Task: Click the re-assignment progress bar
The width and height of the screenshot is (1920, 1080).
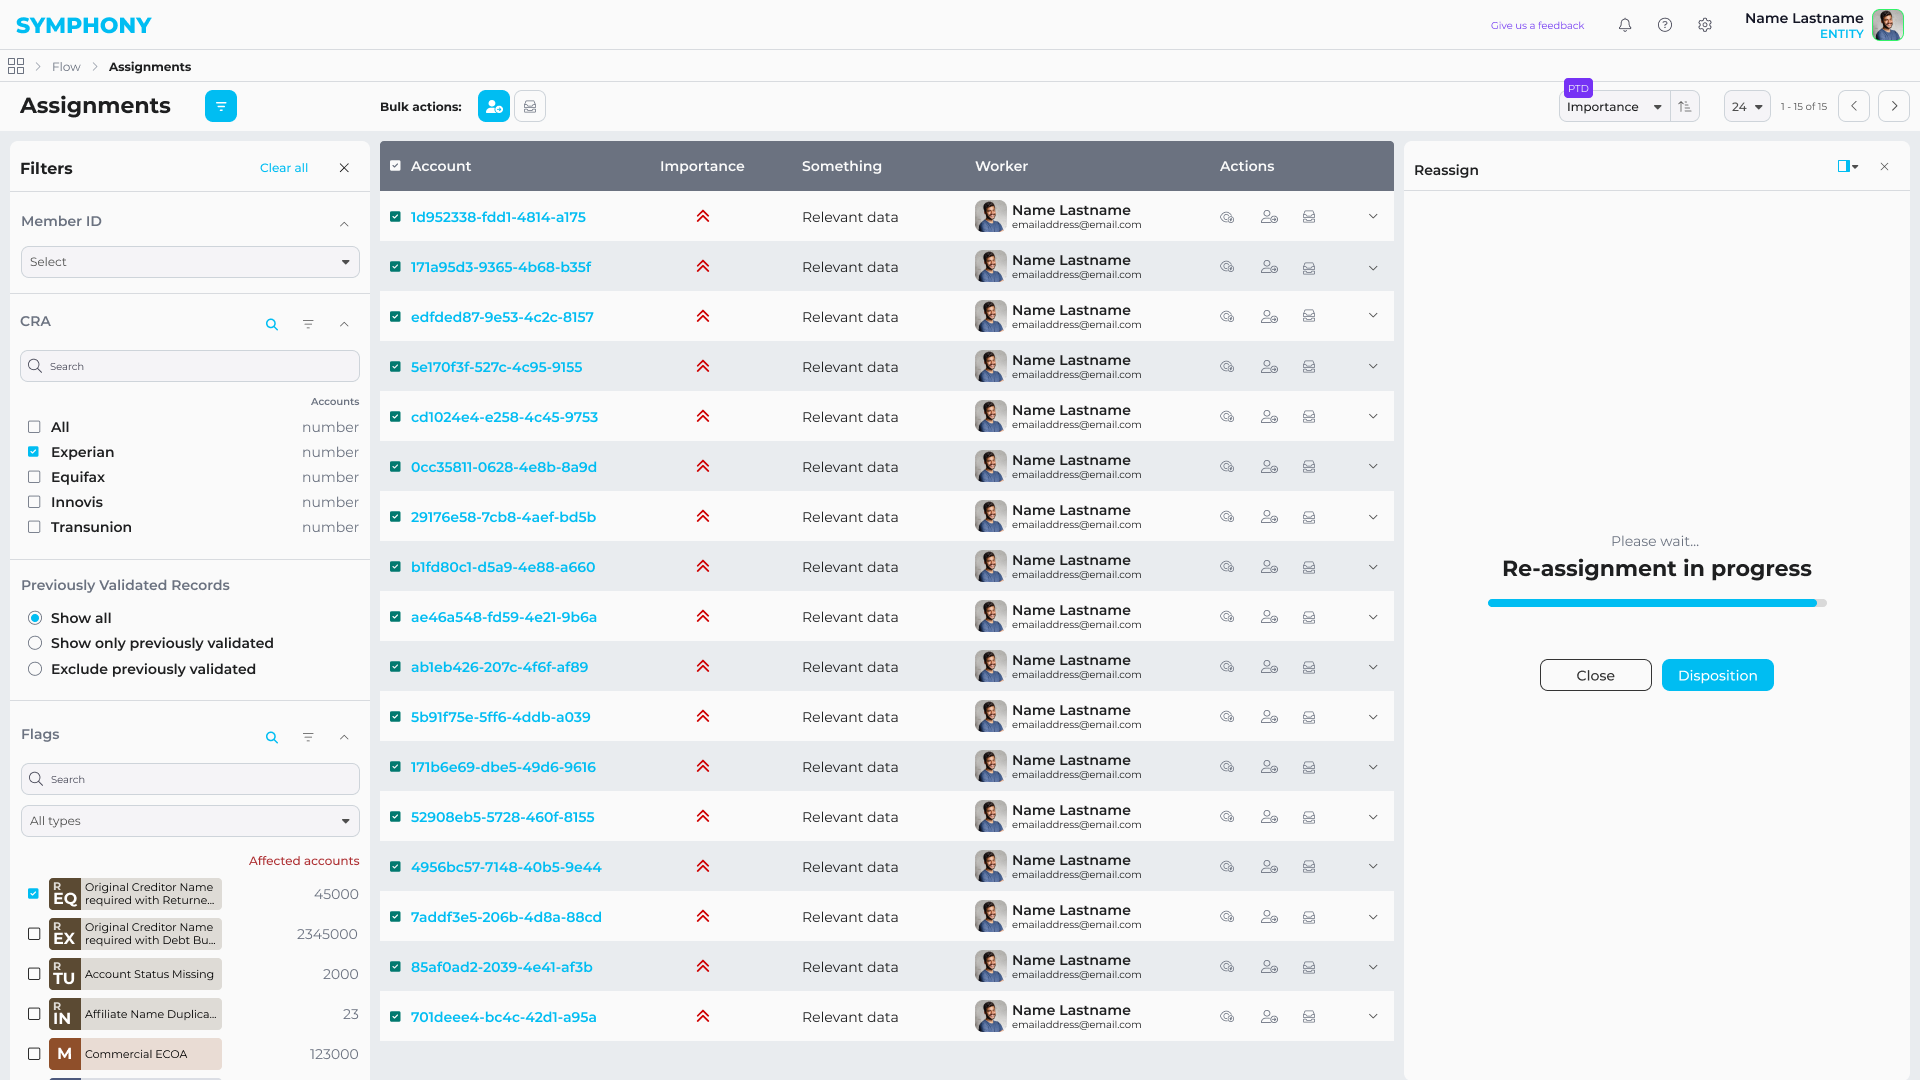Action: point(1656,603)
